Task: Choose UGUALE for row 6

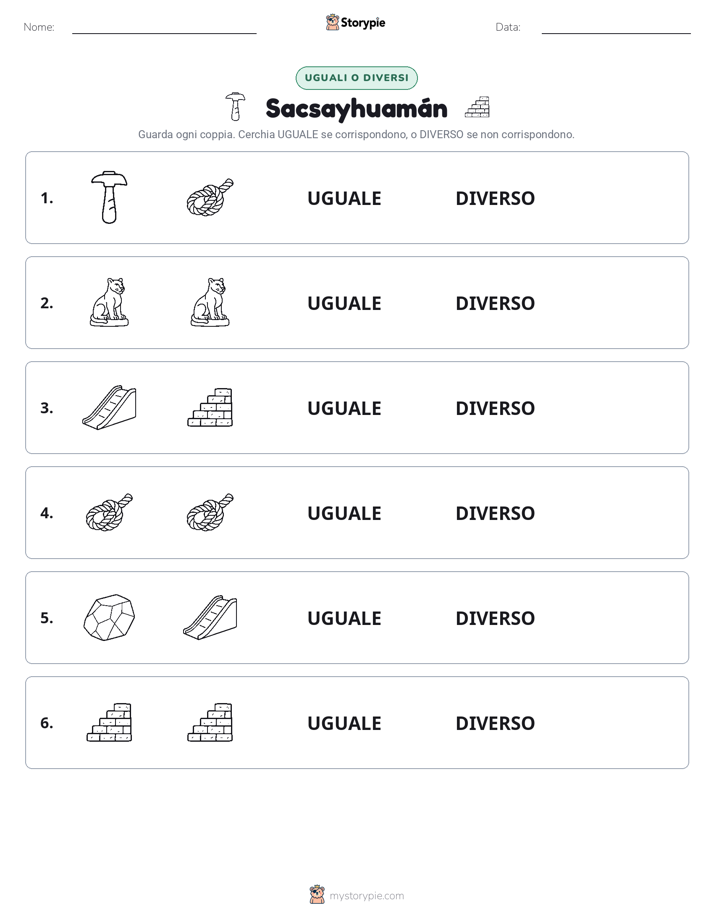Action: (x=344, y=722)
